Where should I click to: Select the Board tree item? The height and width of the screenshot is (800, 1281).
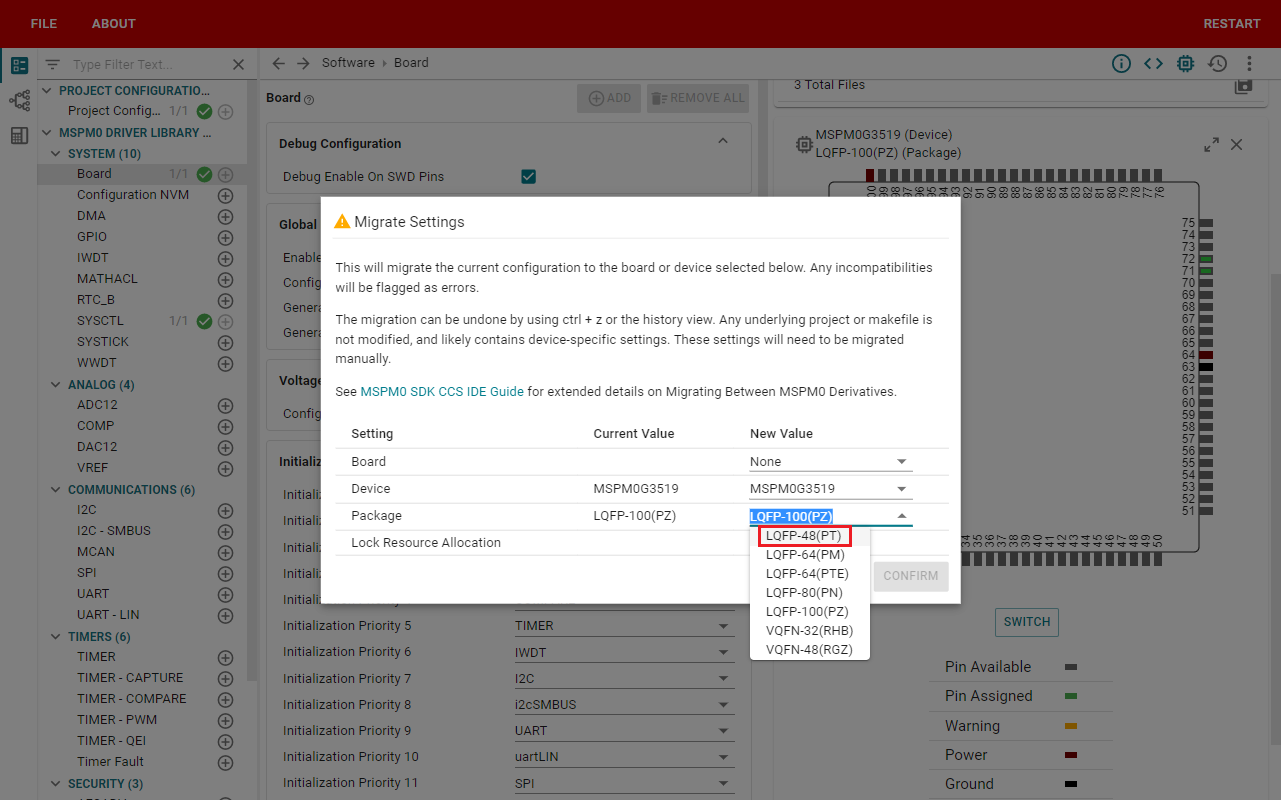tap(94, 174)
